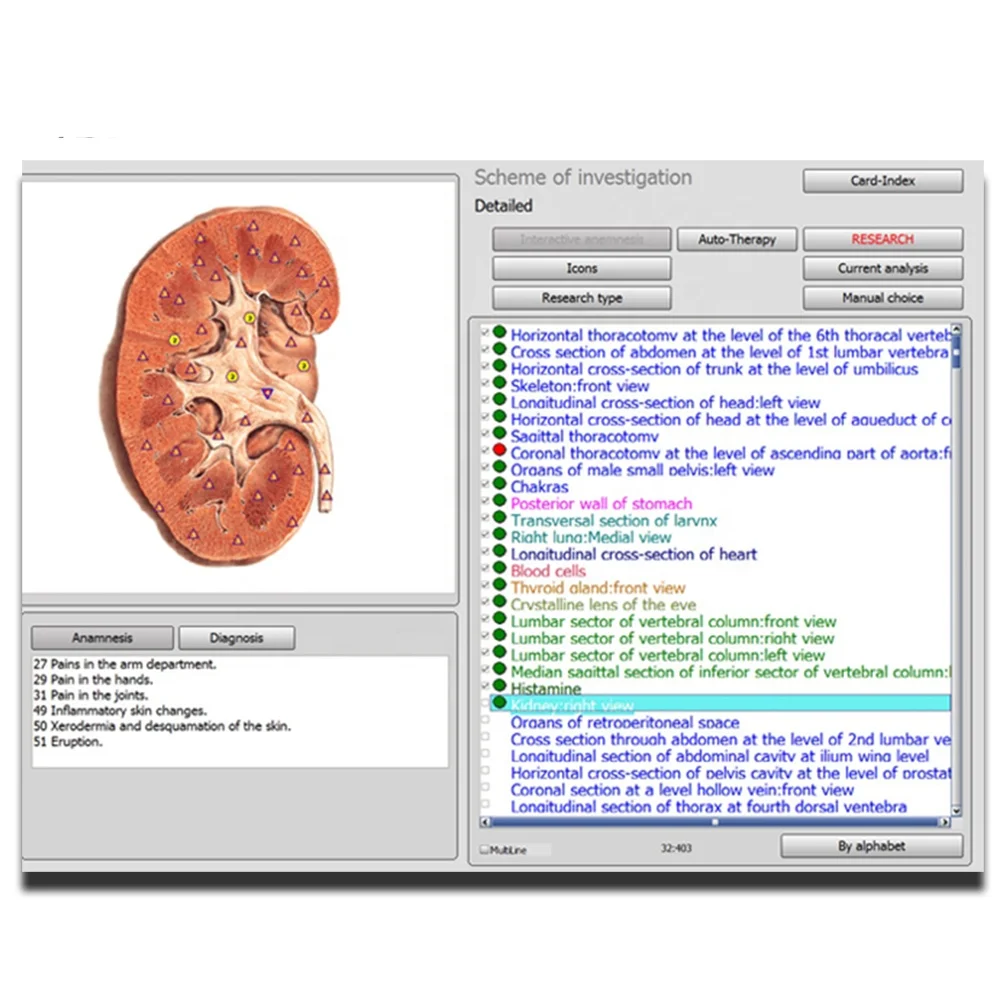Viewport: 1000px width, 1000px height.
Task: Click the red status dot beside Coronal thoracotomy
Action: tap(499, 450)
